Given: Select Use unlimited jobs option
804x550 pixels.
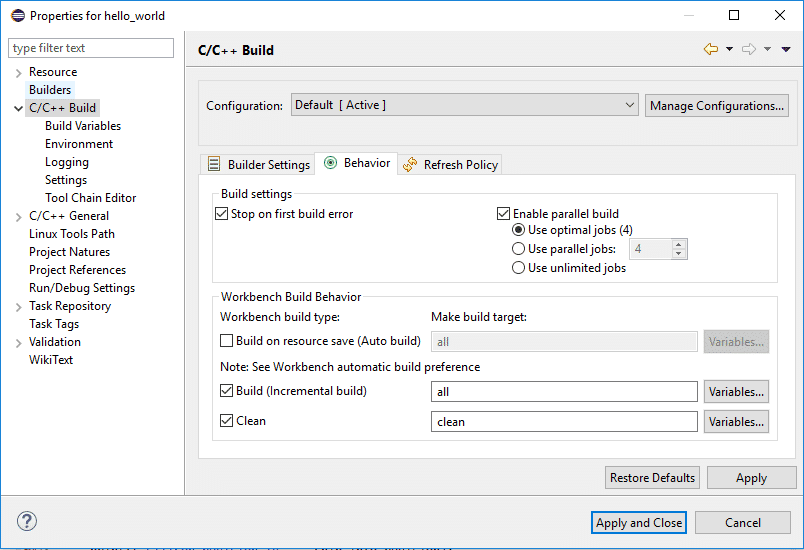Looking at the screenshot, I should coord(518,268).
